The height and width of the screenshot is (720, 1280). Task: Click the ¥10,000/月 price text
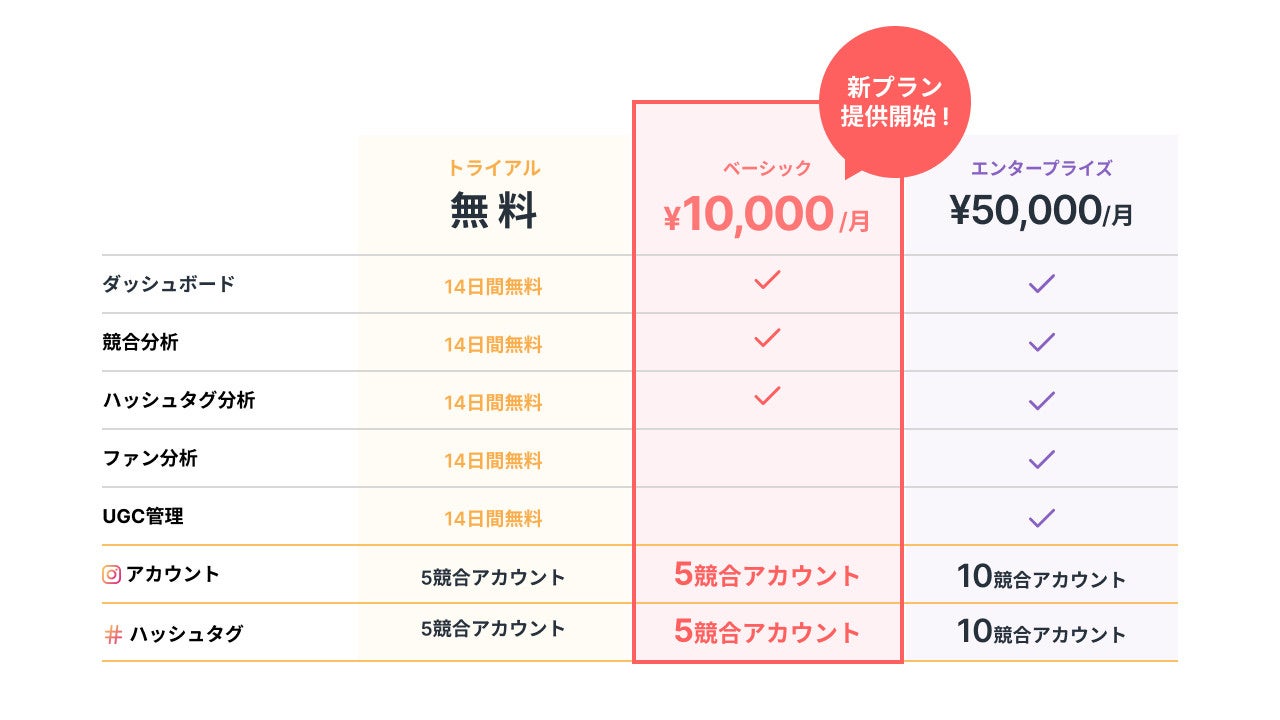pos(767,216)
